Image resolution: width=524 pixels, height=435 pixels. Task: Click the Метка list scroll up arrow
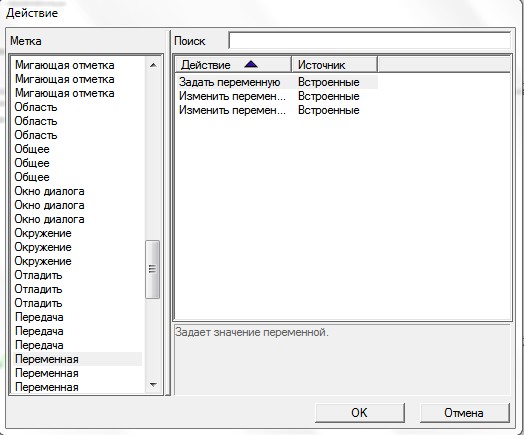click(153, 65)
